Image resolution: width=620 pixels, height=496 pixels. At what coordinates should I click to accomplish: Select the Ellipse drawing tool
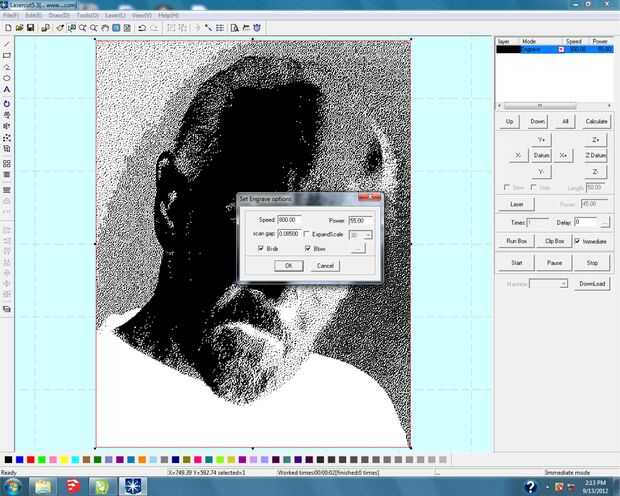(7, 78)
